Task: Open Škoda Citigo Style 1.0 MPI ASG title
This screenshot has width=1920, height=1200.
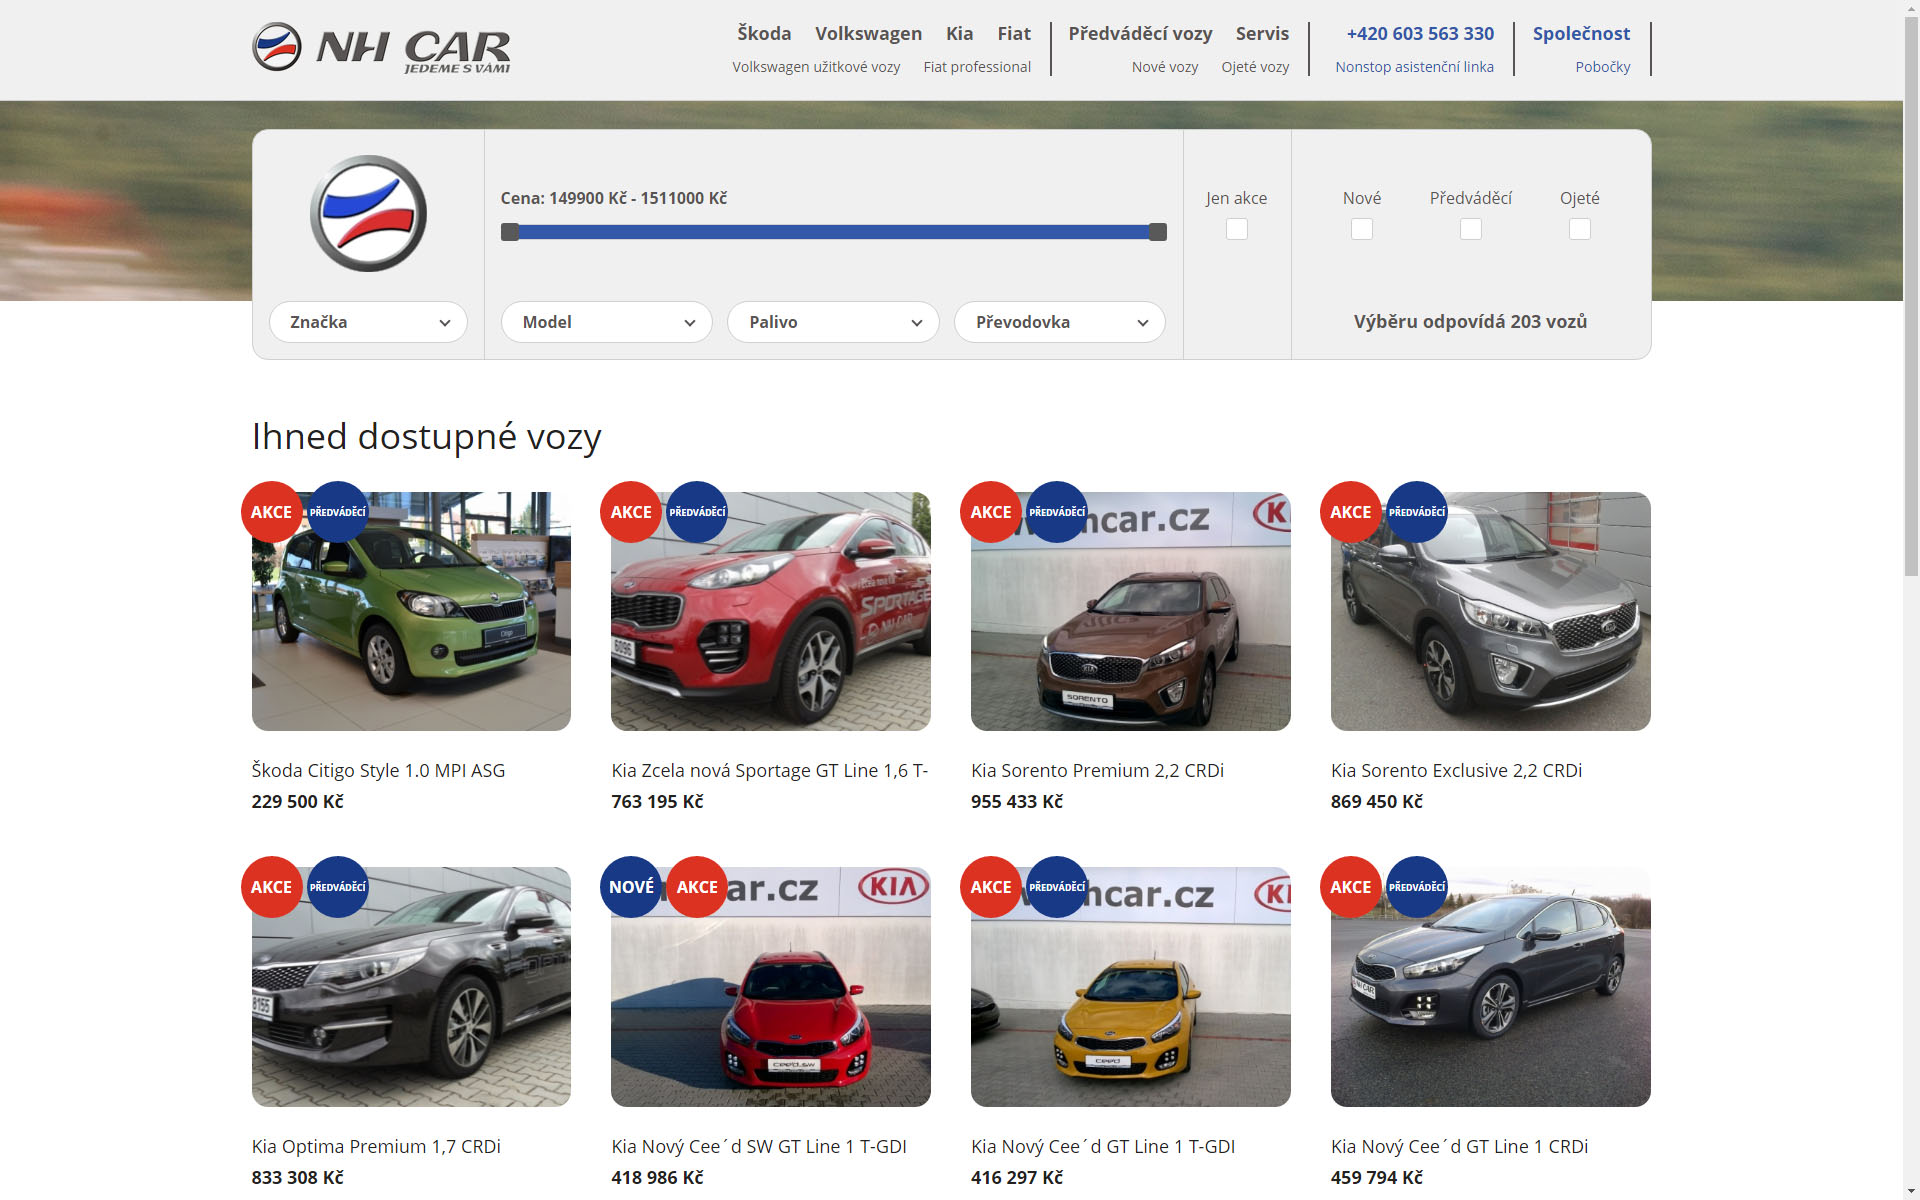Action: coord(378,770)
